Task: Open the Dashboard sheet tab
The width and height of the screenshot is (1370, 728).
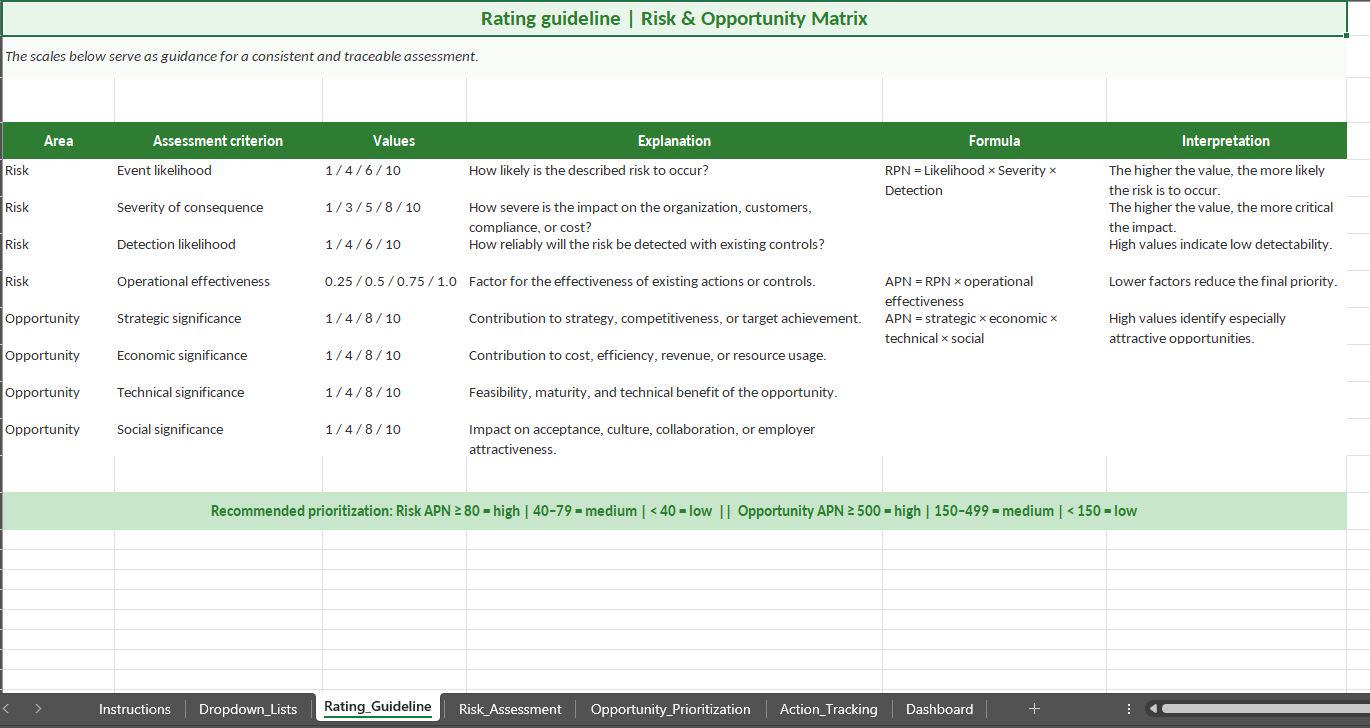Action: click(x=939, y=708)
